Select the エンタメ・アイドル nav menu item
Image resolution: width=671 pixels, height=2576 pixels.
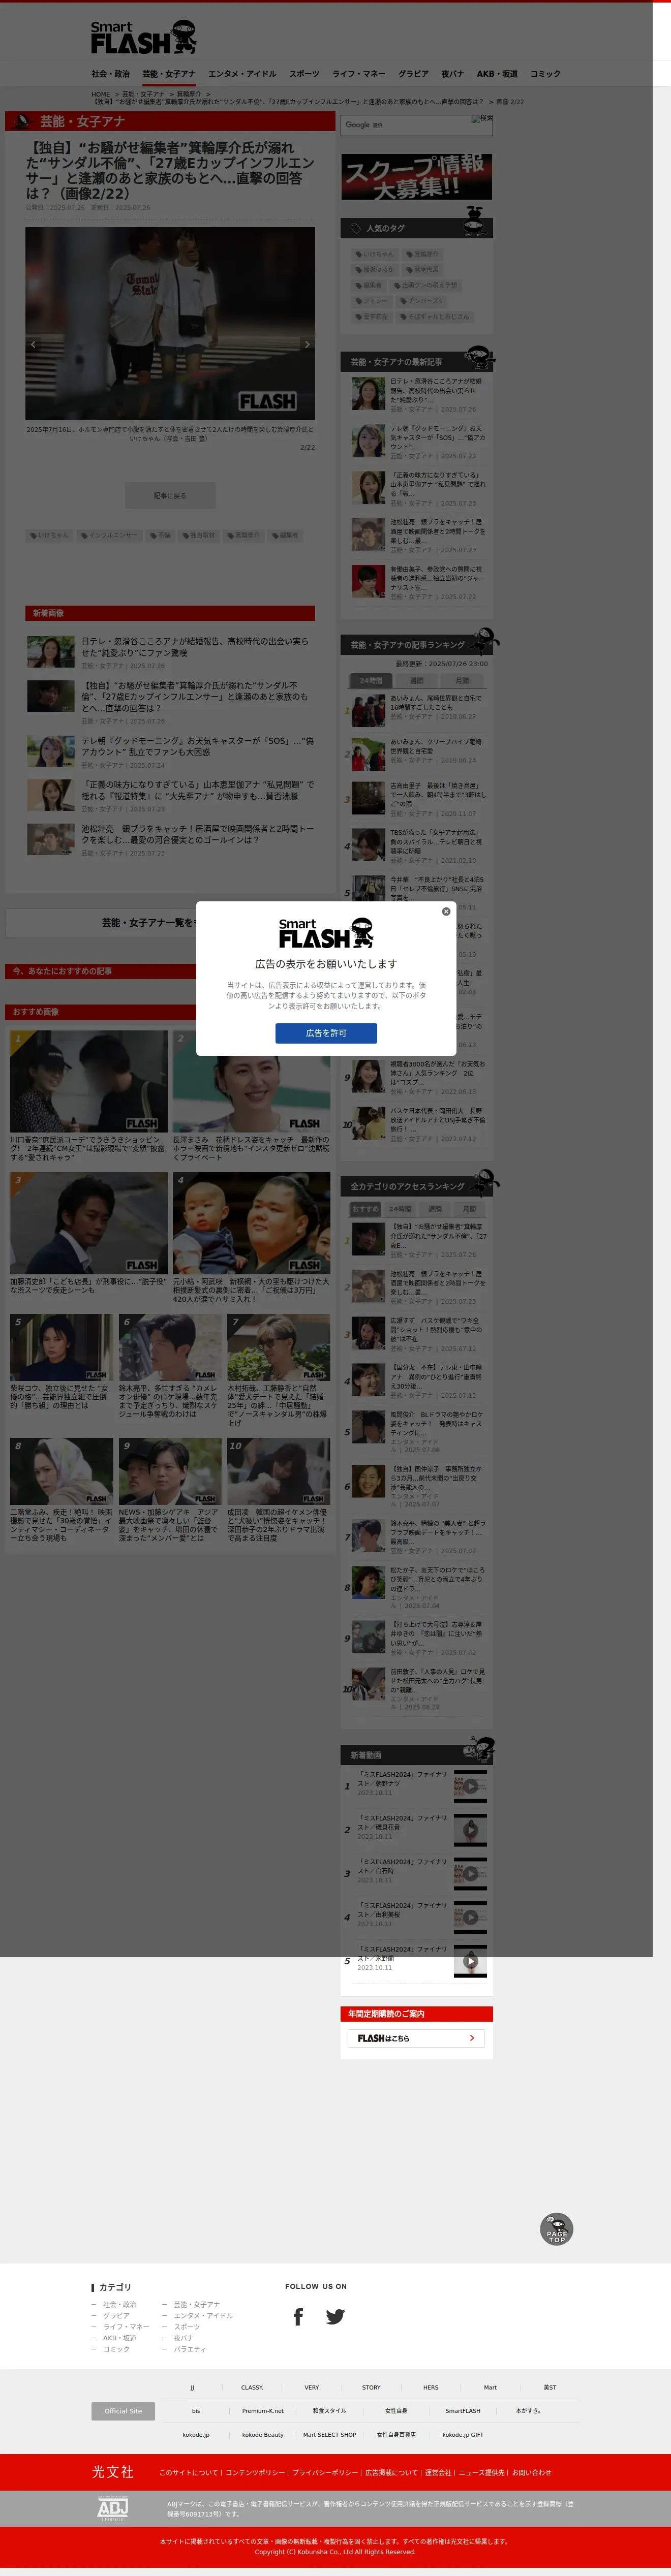tap(242, 74)
